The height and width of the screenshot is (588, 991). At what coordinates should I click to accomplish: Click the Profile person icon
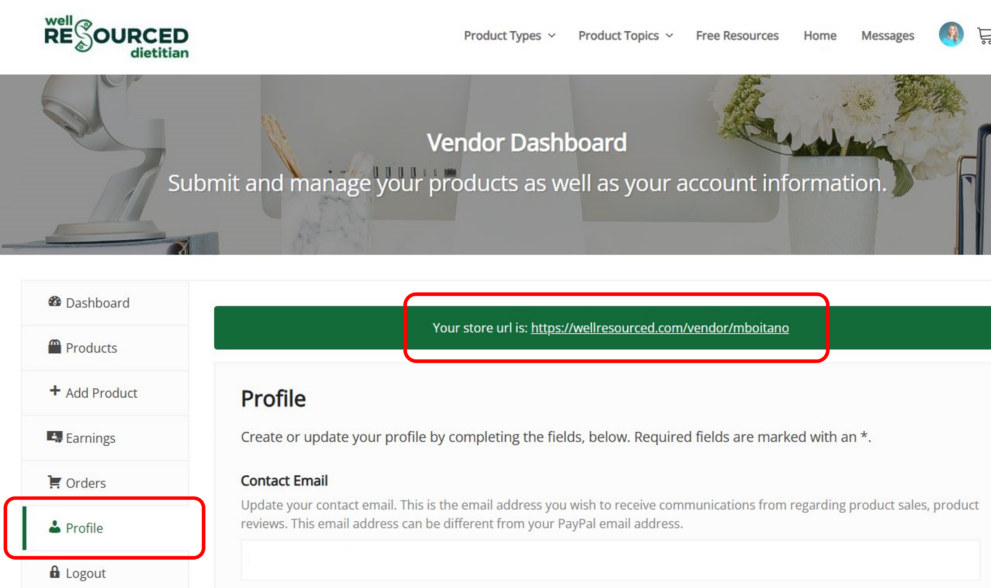pyautogui.click(x=54, y=527)
